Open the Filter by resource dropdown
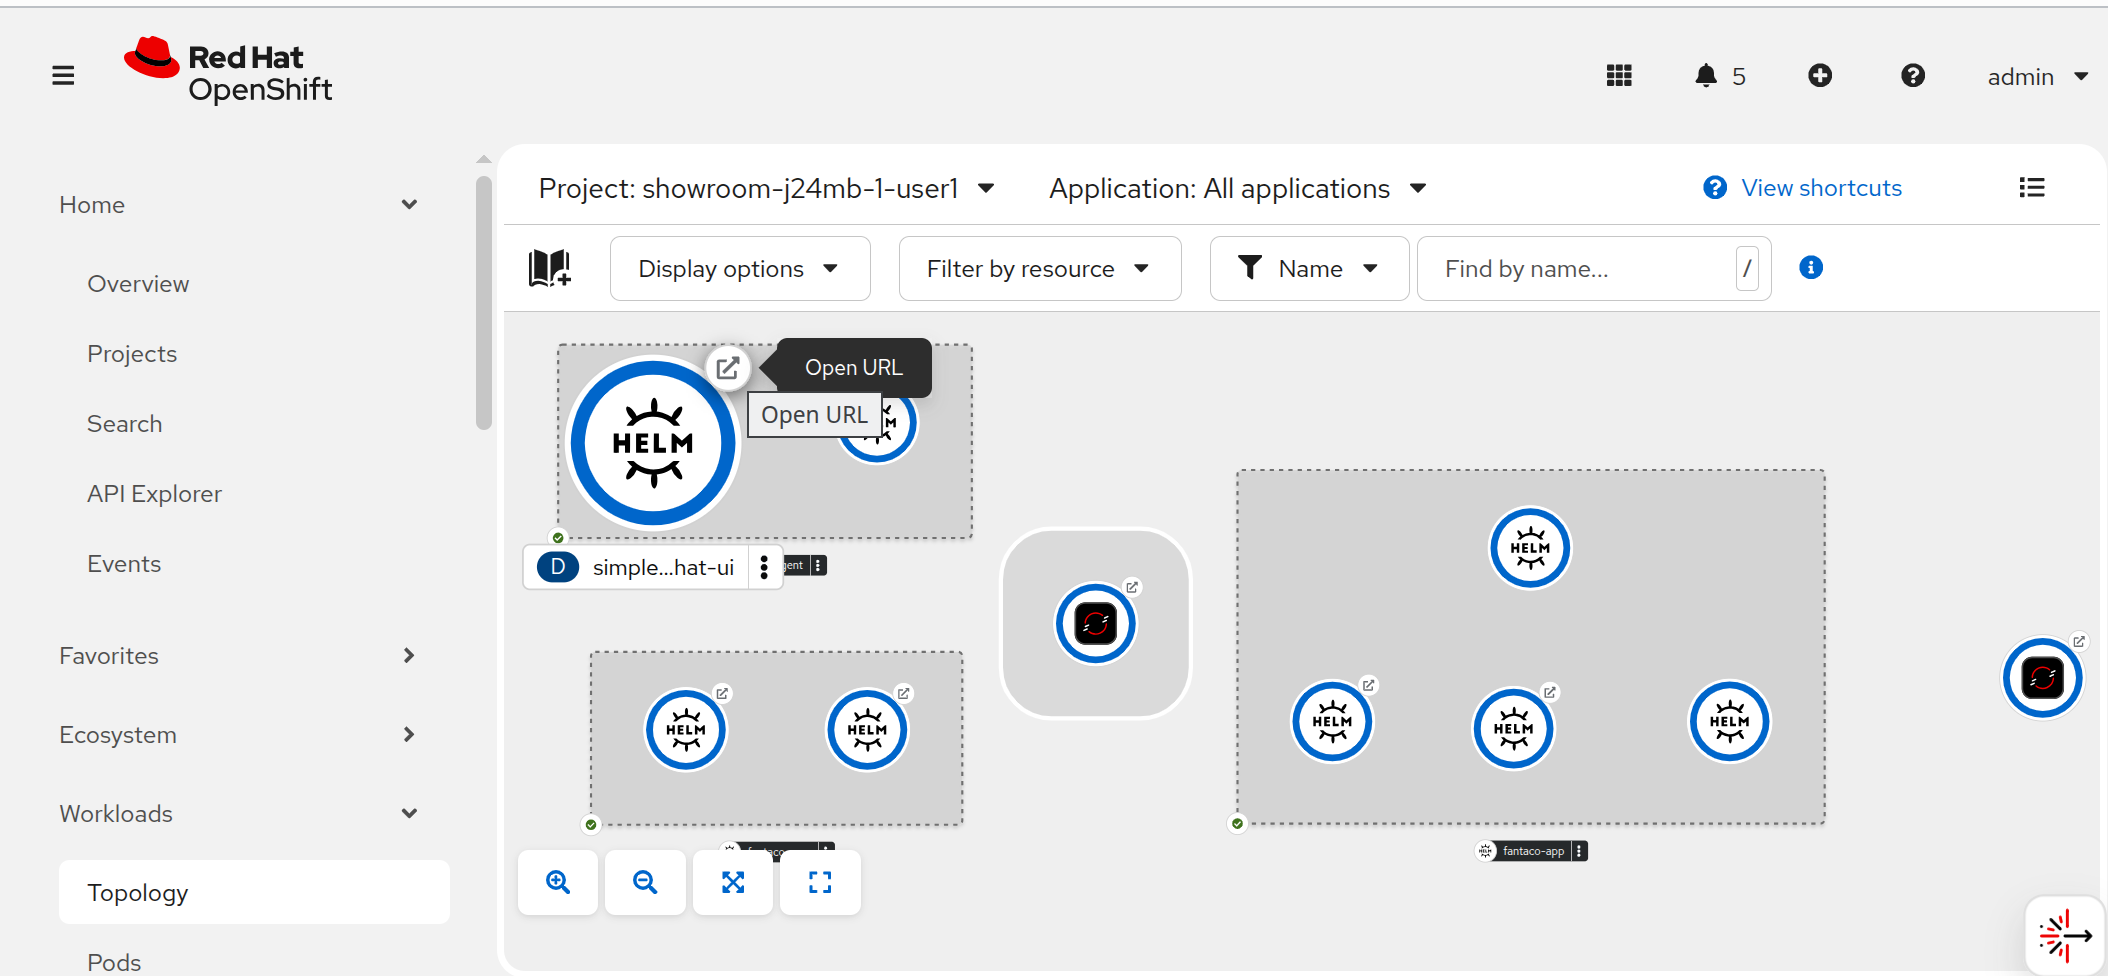Image resolution: width=2108 pixels, height=976 pixels. click(x=1039, y=269)
